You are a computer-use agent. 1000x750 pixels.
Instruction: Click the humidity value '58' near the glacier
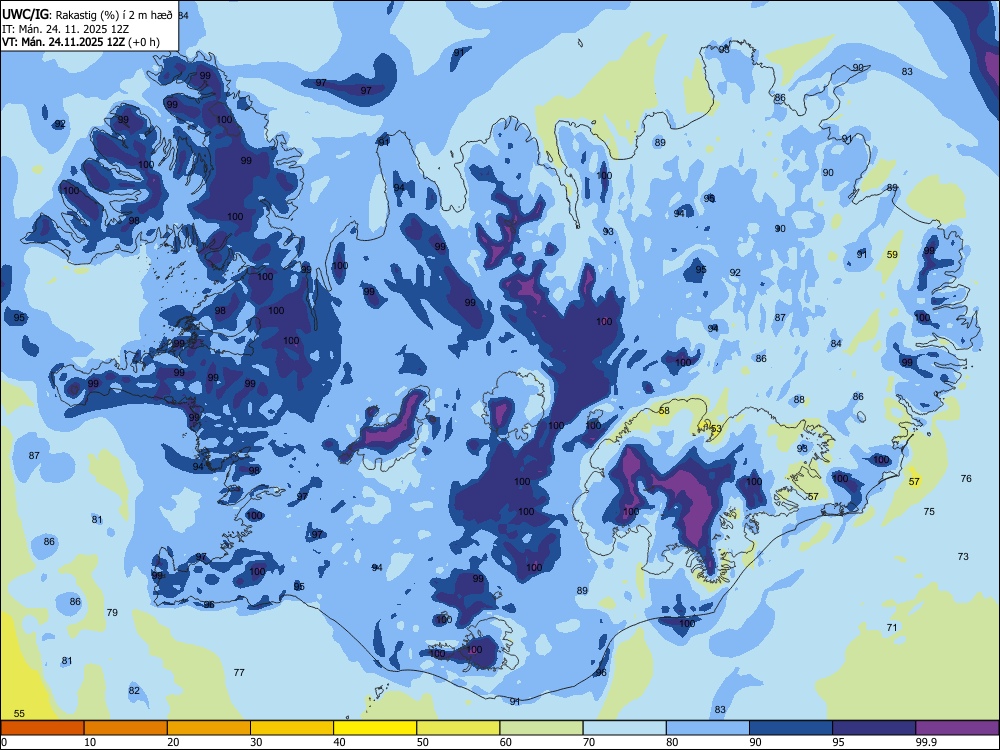pos(665,410)
